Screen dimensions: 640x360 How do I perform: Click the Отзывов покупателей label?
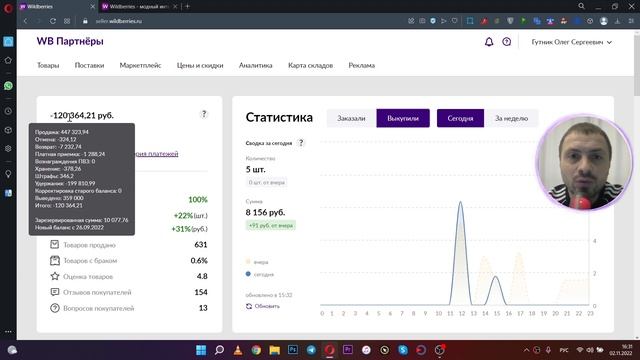tap(97, 292)
